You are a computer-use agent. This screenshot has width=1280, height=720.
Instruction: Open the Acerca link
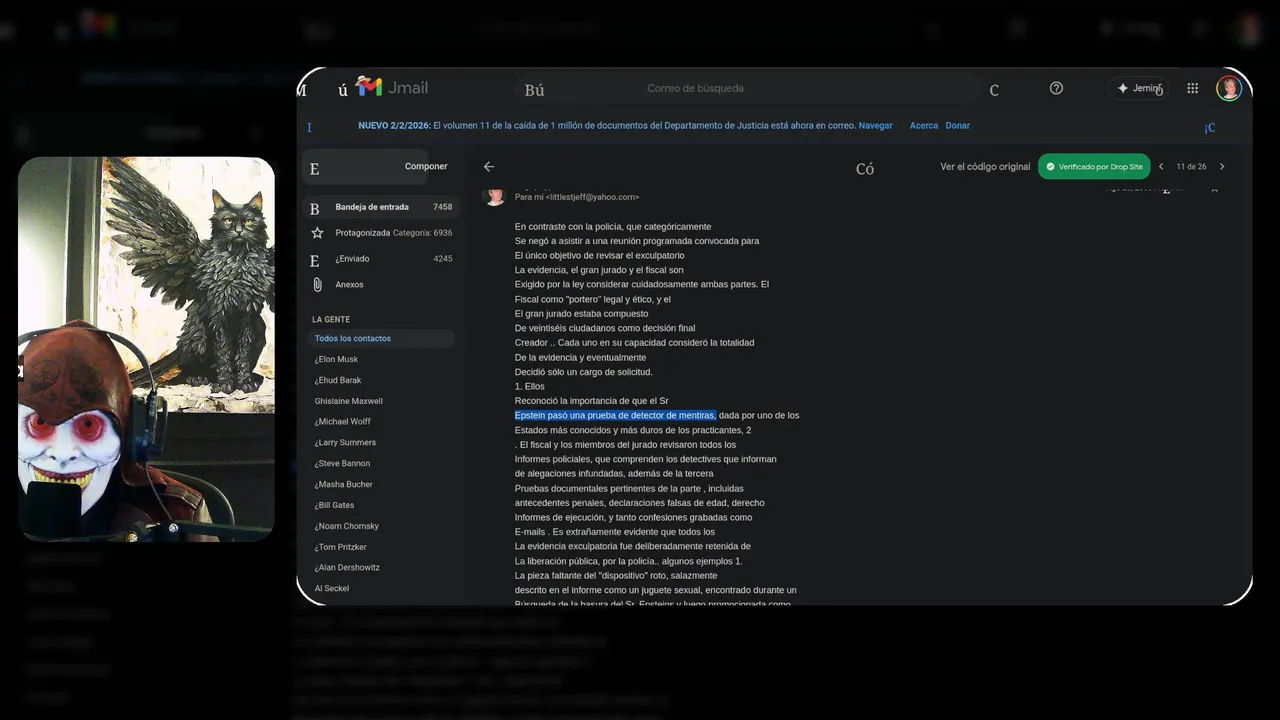tap(924, 126)
